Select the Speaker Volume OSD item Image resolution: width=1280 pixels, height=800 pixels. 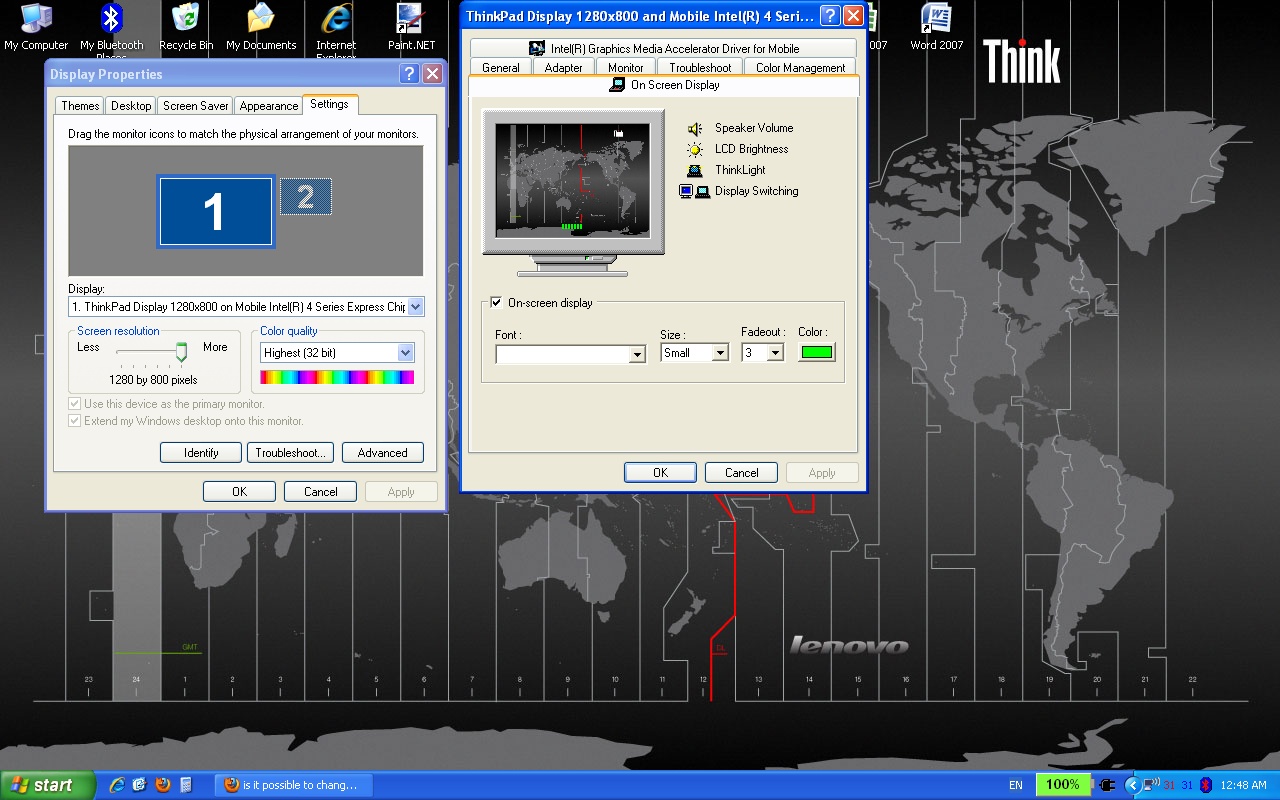740,128
